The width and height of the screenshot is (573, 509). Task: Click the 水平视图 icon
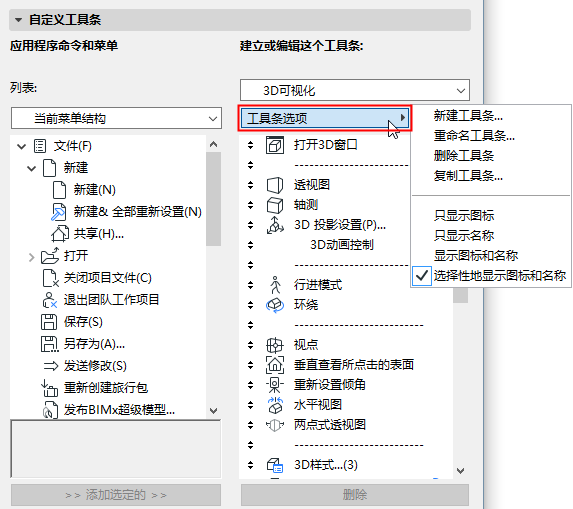[x=275, y=405]
